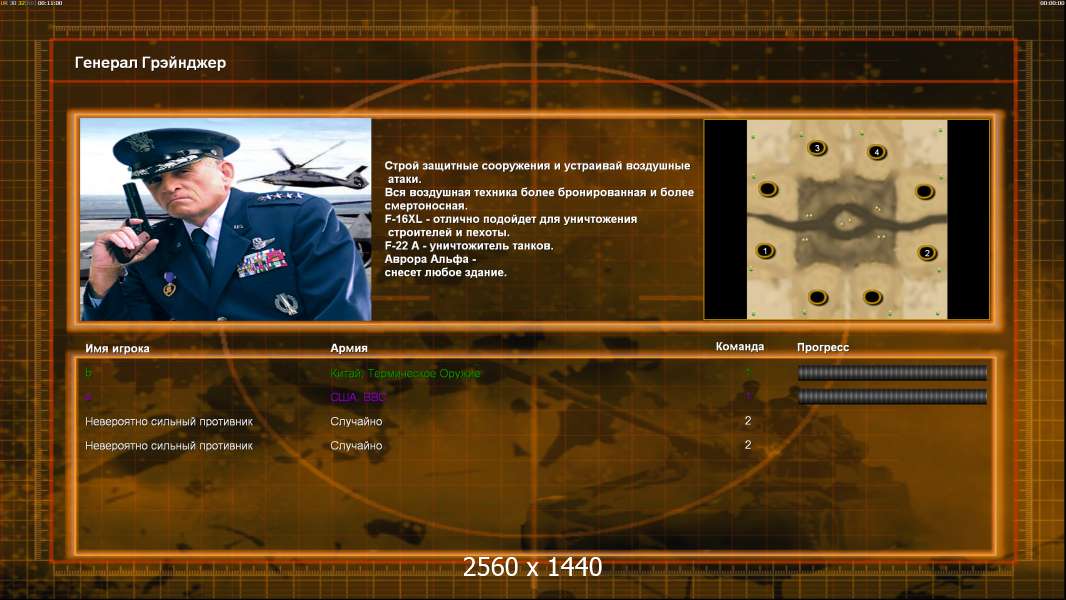Click the 'Армия' column header
This screenshot has width=1066, height=600.
pyautogui.click(x=349, y=348)
